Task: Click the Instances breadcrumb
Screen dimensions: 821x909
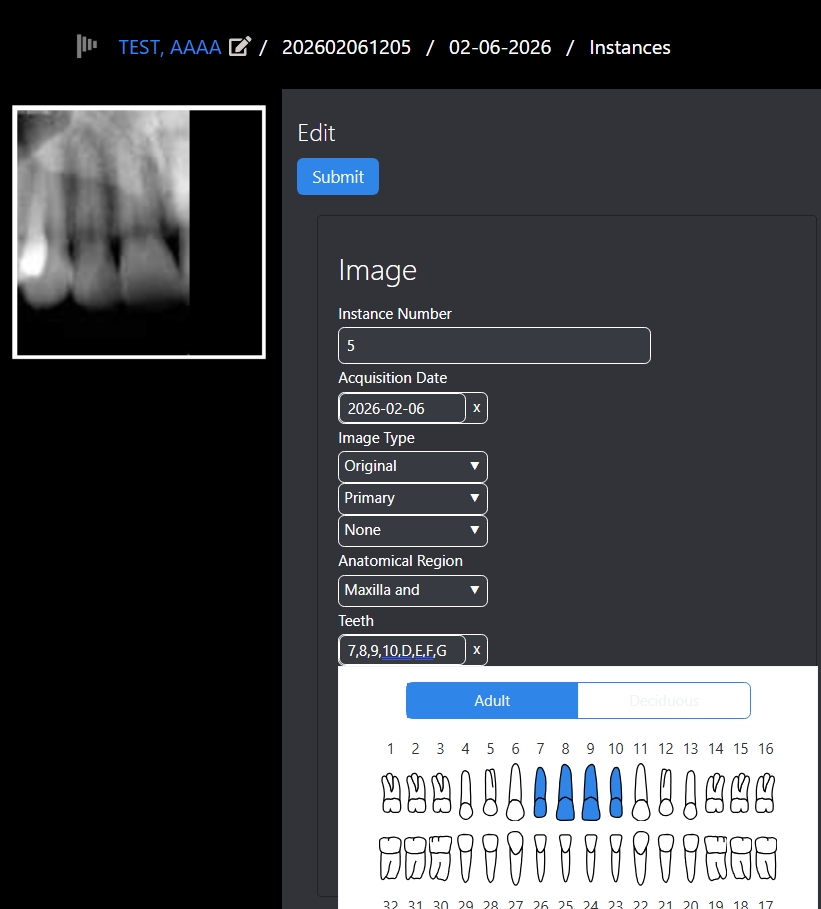Action: [630, 47]
